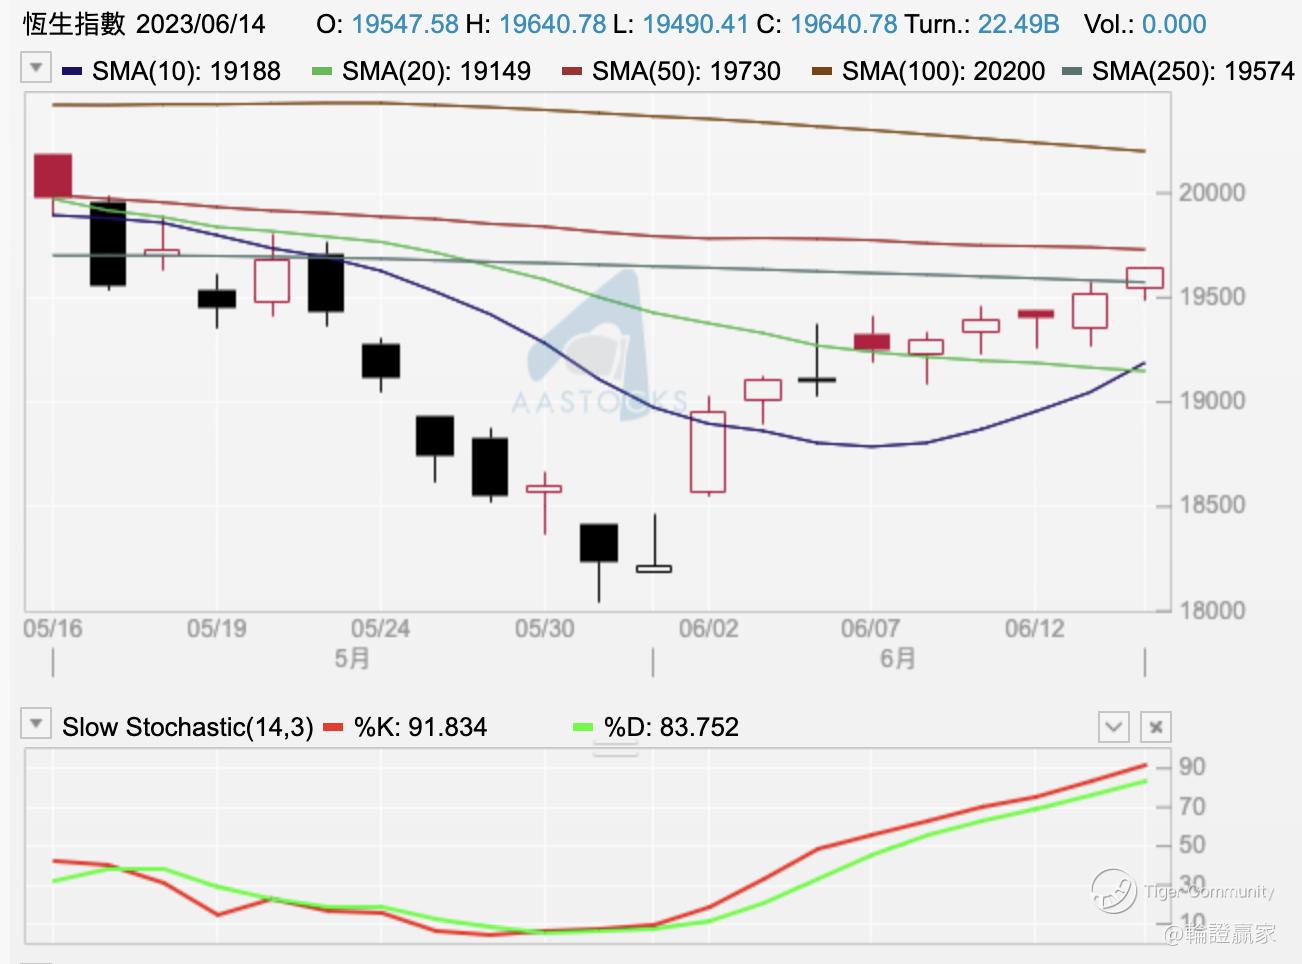Click the 90 level on the stochastic axis
Viewport: 1302px width, 964px height.
1192,767
